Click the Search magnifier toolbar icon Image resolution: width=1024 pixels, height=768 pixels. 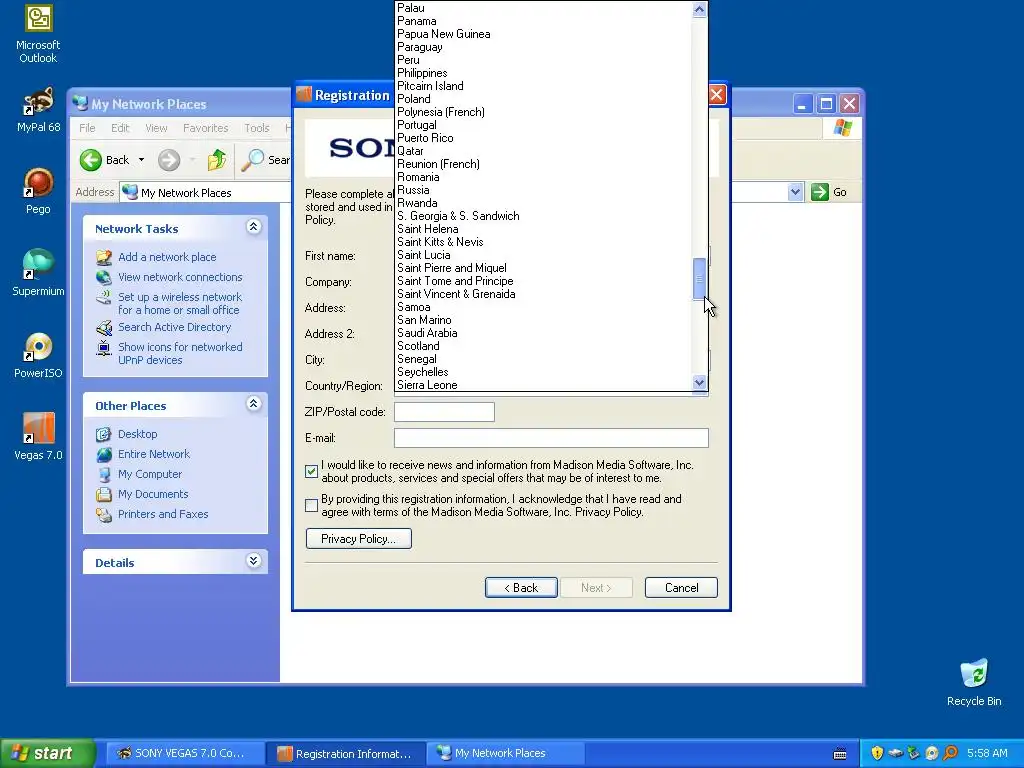pyautogui.click(x=253, y=160)
